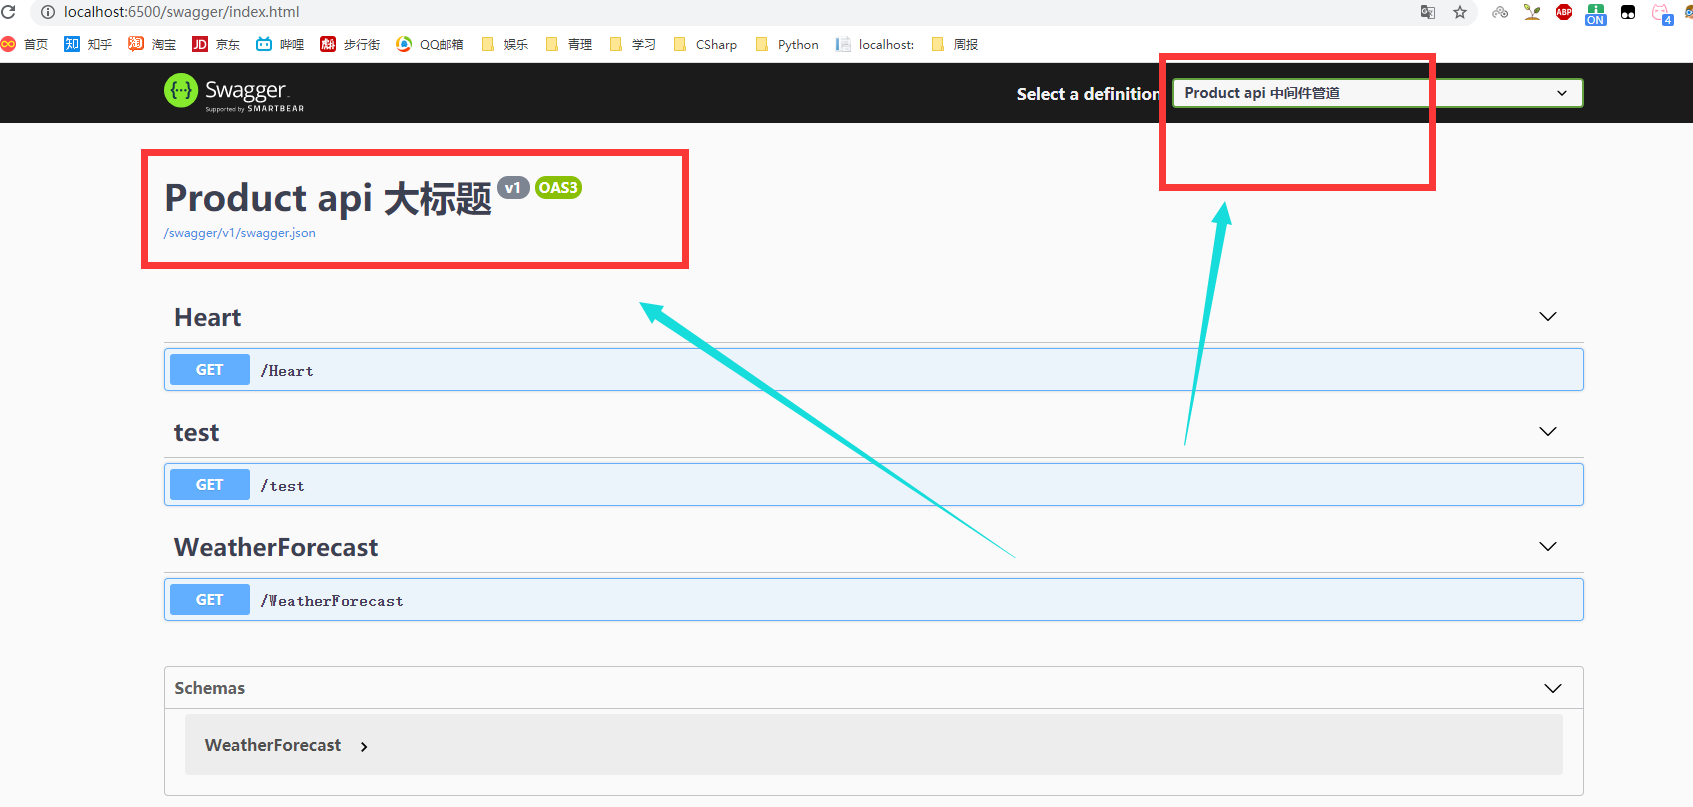The width and height of the screenshot is (1693, 807).
Task: Open the 娱乐 bookmark folder
Action: (505, 44)
